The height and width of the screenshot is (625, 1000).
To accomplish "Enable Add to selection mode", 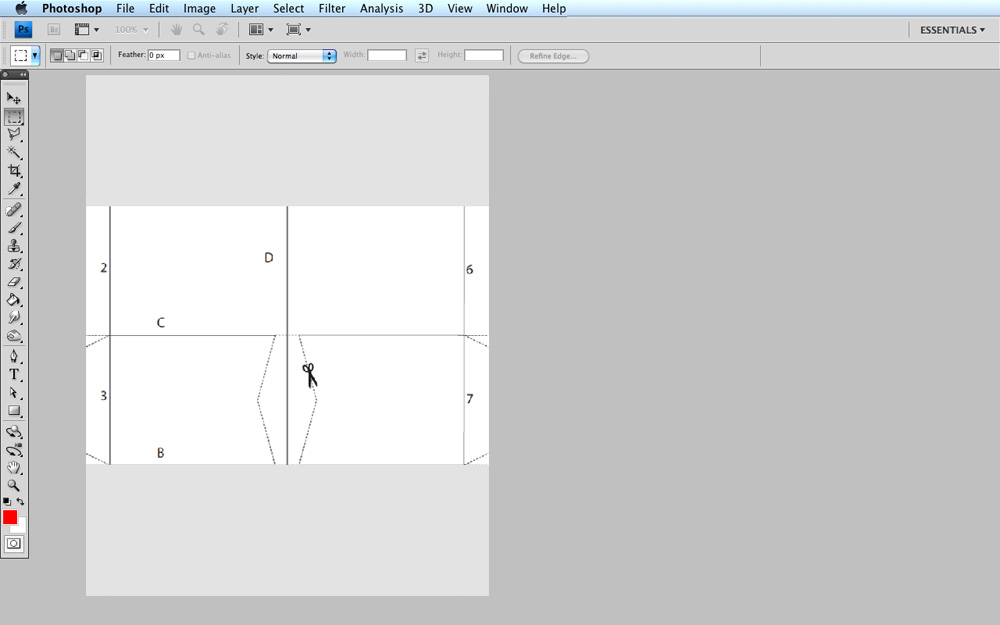I will point(70,55).
